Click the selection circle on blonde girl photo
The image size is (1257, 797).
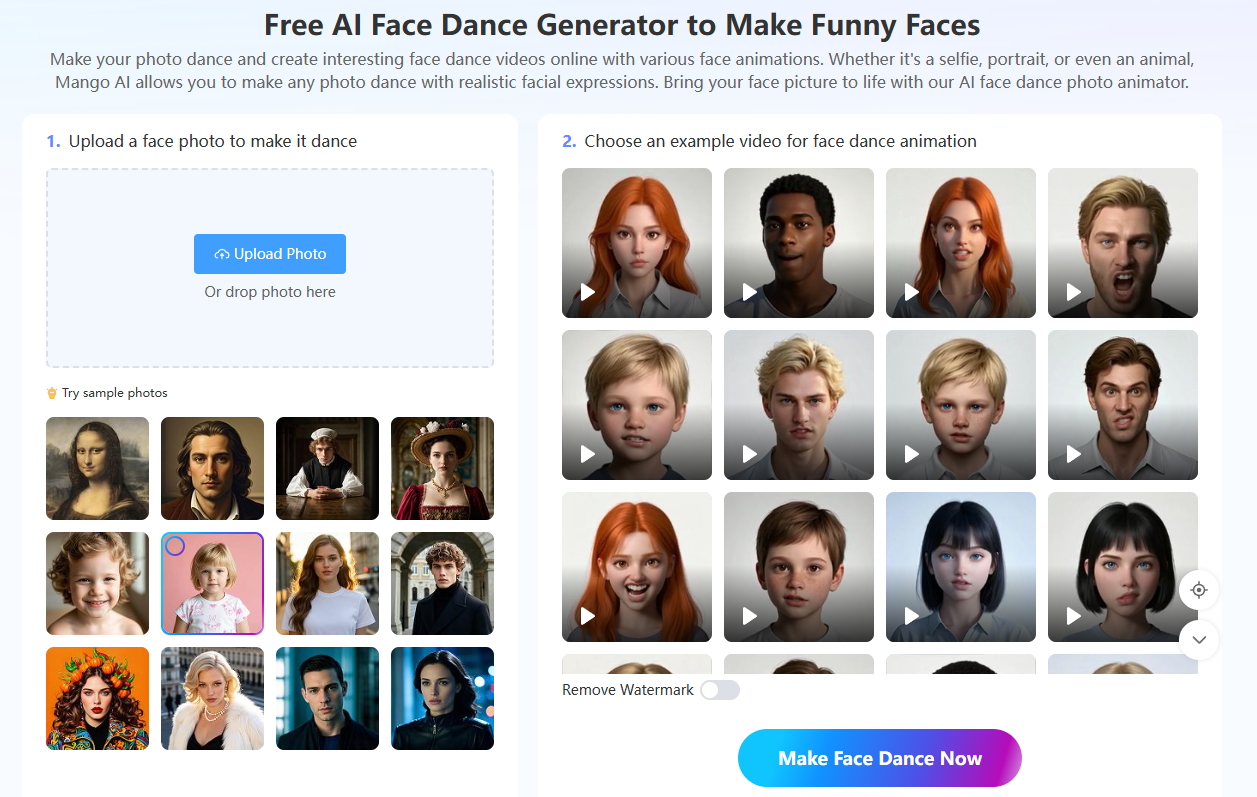pyautogui.click(x=175, y=546)
